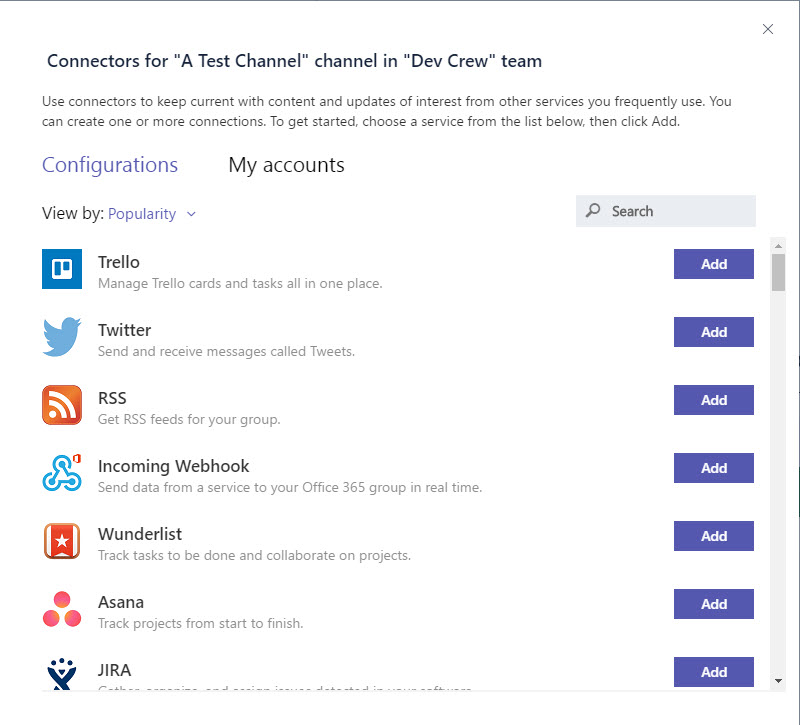Add the JIRA connector
This screenshot has width=800, height=725.
713,672
